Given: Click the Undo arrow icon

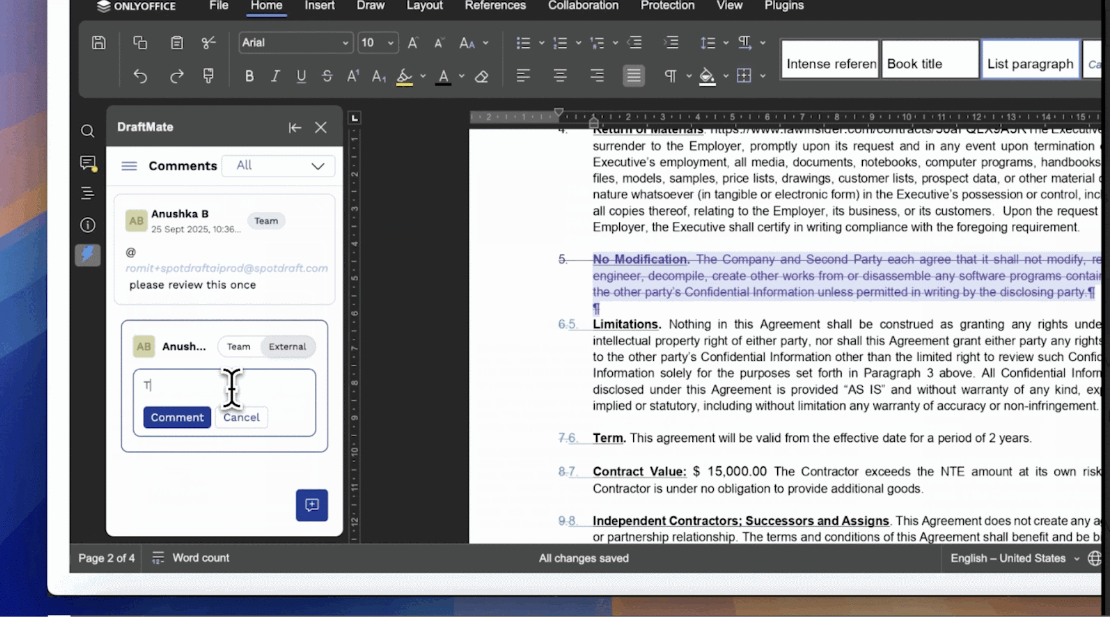Looking at the screenshot, I should pyautogui.click(x=140, y=76).
